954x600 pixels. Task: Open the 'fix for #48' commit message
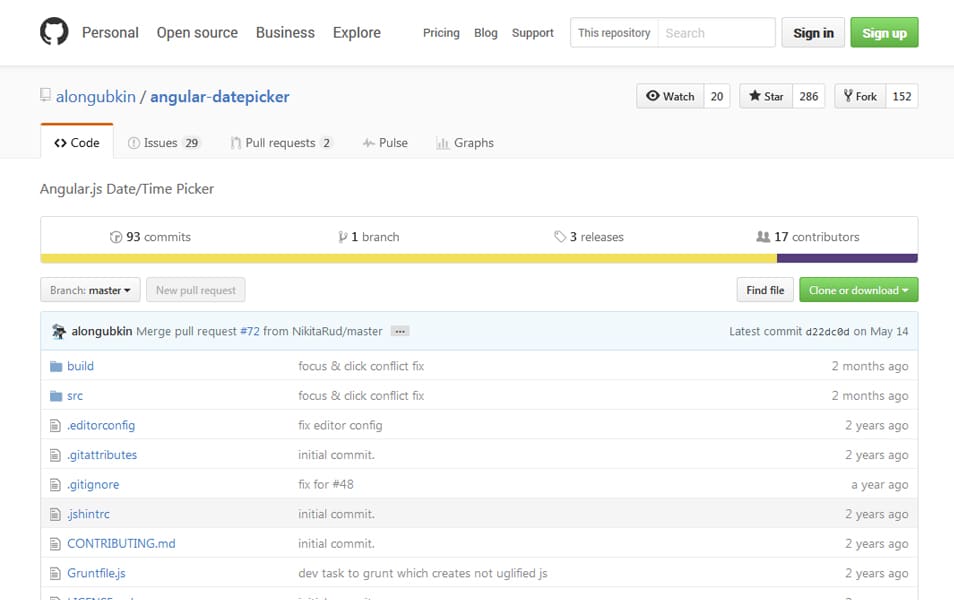click(326, 485)
